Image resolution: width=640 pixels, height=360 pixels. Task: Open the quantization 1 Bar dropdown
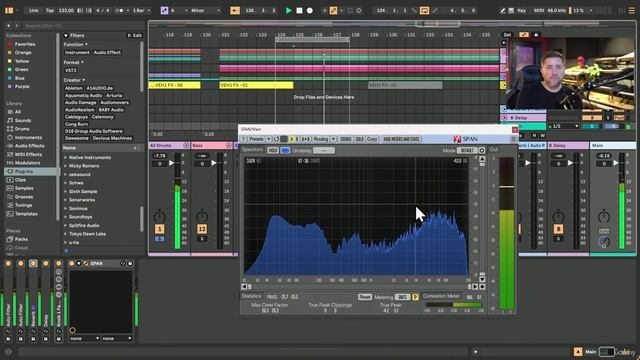click(x=142, y=11)
